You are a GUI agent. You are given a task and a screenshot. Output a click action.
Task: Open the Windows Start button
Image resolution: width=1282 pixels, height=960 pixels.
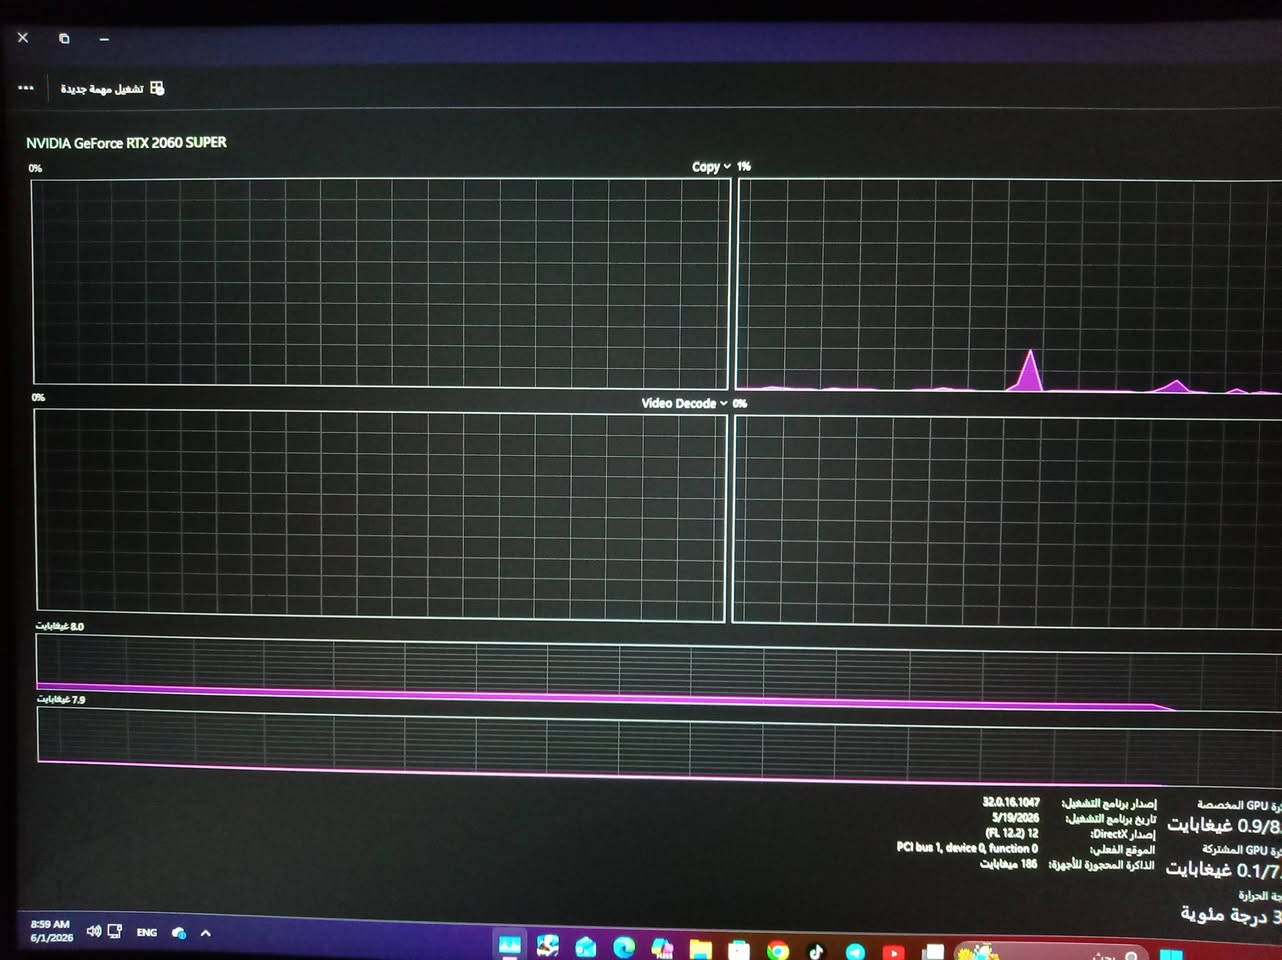pyautogui.click(x=1172, y=953)
